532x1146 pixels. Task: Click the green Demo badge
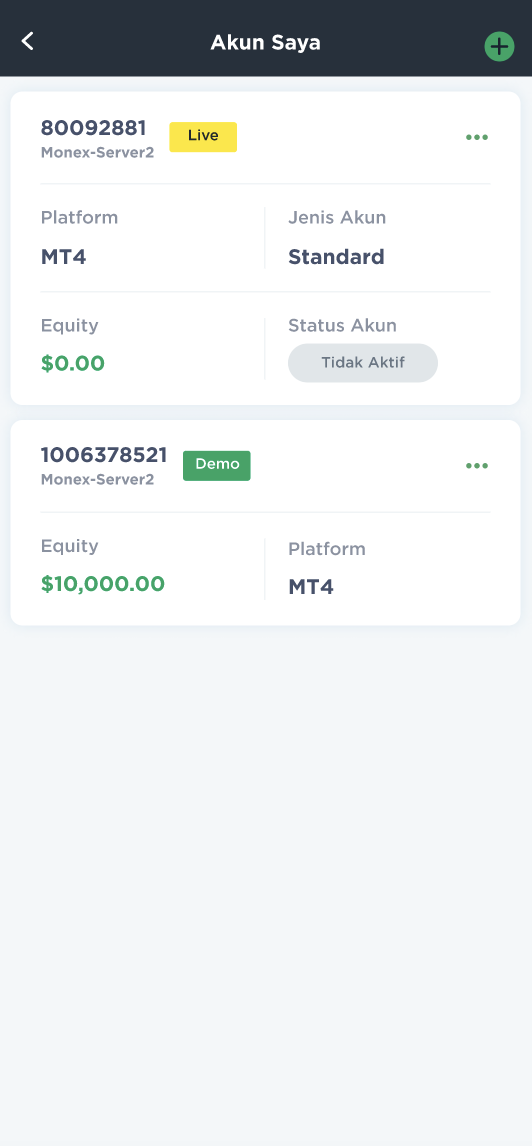[216, 466]
